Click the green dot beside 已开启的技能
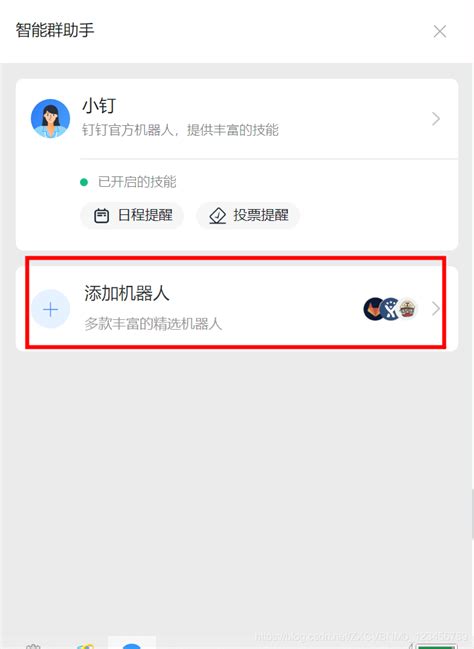The width and height of the screenshot is (474, 649). (x=84, y=182)
